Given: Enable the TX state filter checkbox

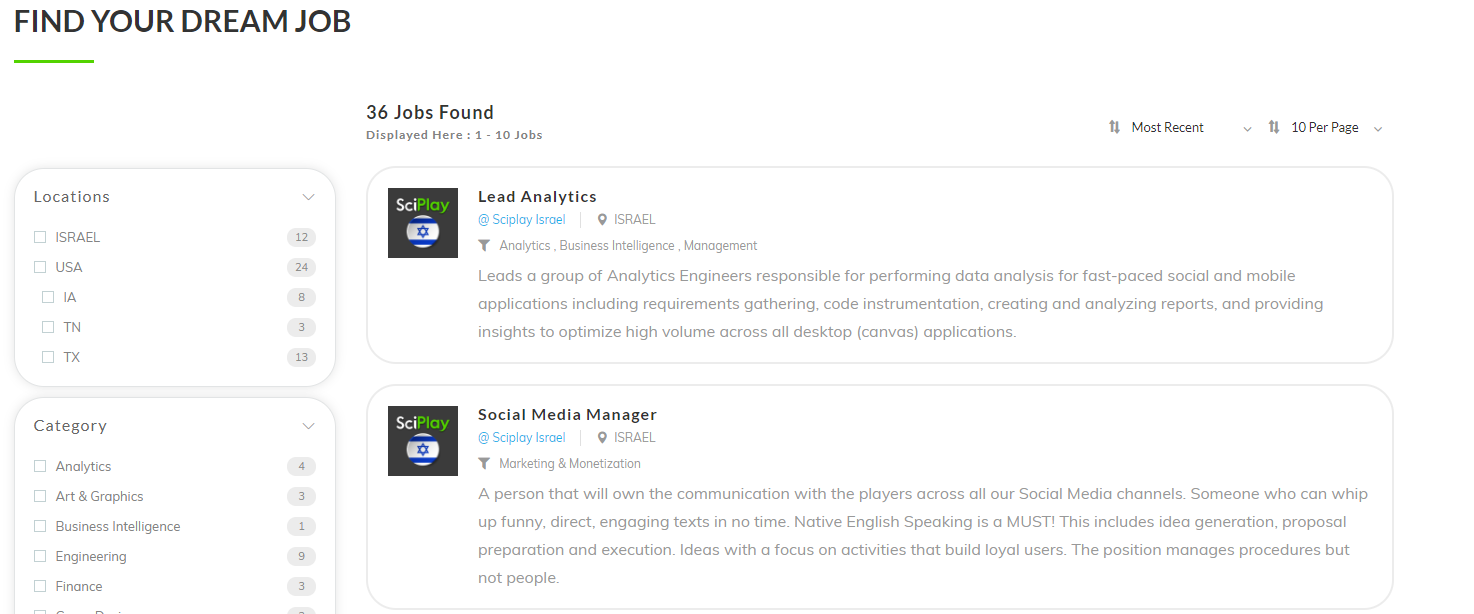Looking at the screenshot, I should pyautogui.click(x=48, y=357).
